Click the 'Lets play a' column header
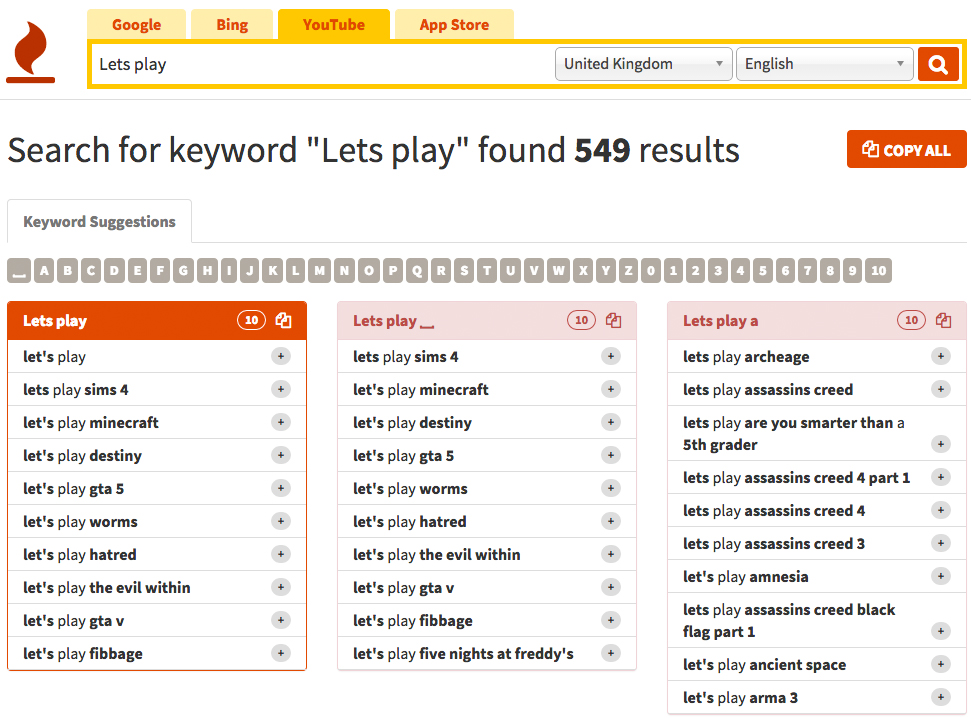The width and height of the screenshot is (971, 718). tap(817, 320)
